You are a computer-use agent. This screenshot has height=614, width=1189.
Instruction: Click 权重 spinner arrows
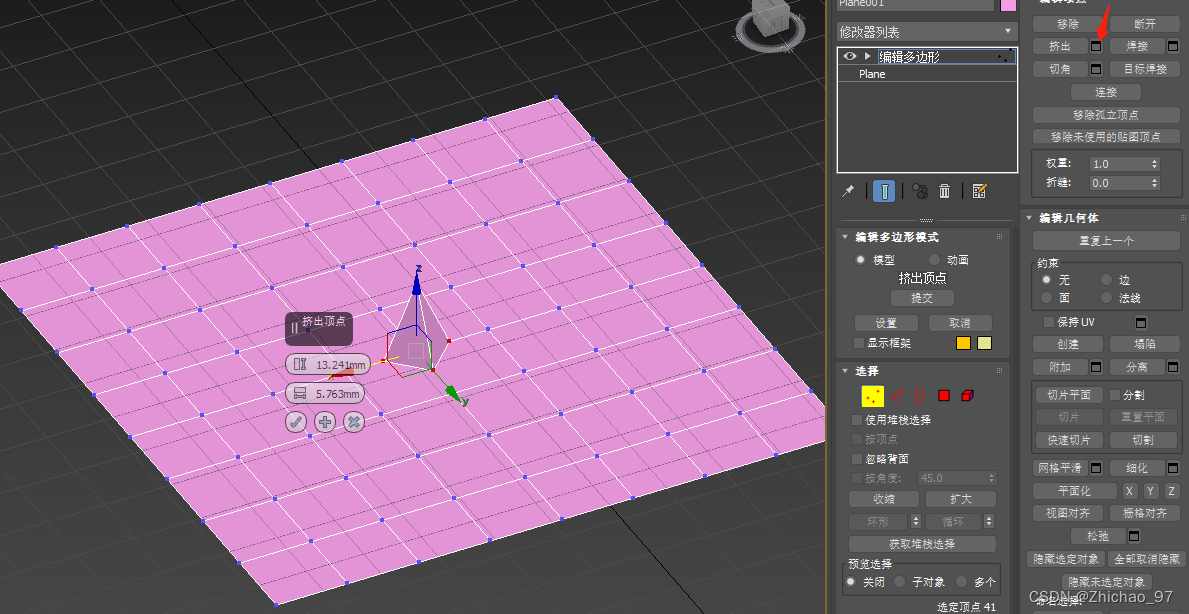[1155, 164]
